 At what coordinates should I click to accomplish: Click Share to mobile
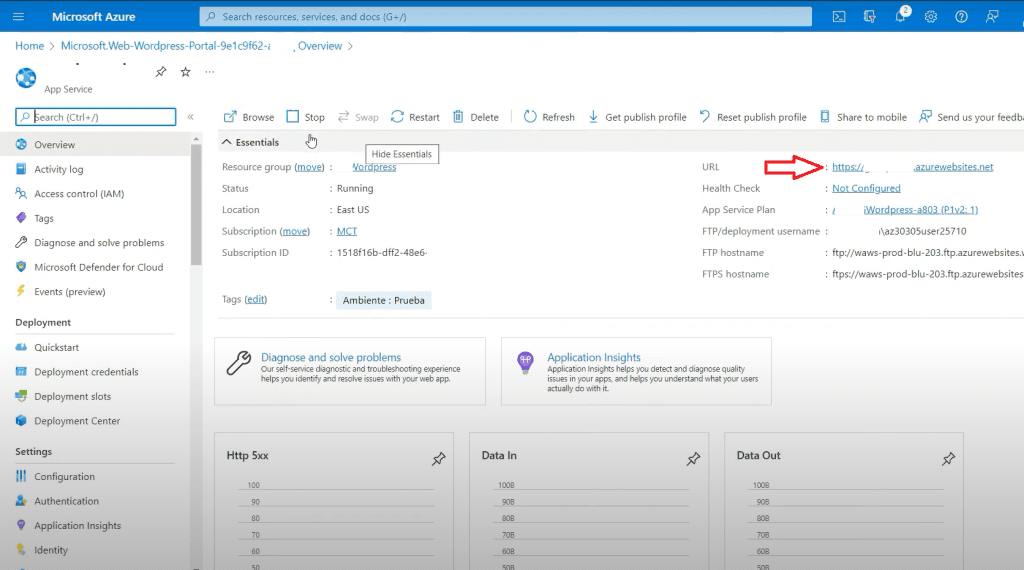[x=863, y=117]
